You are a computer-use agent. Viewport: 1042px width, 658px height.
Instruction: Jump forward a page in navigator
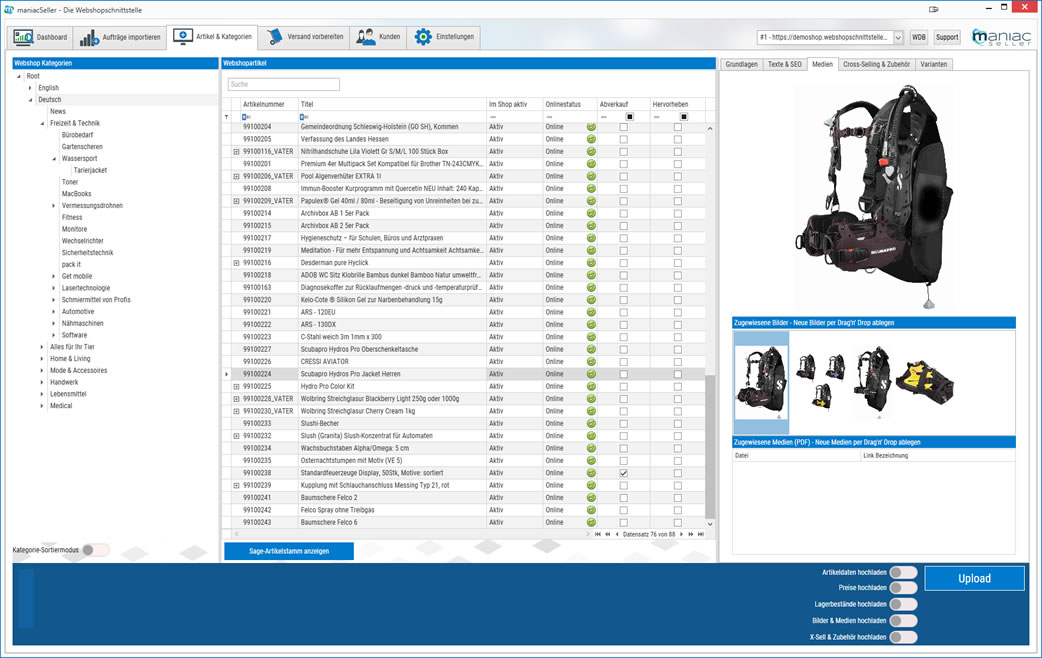click(690, 534)
